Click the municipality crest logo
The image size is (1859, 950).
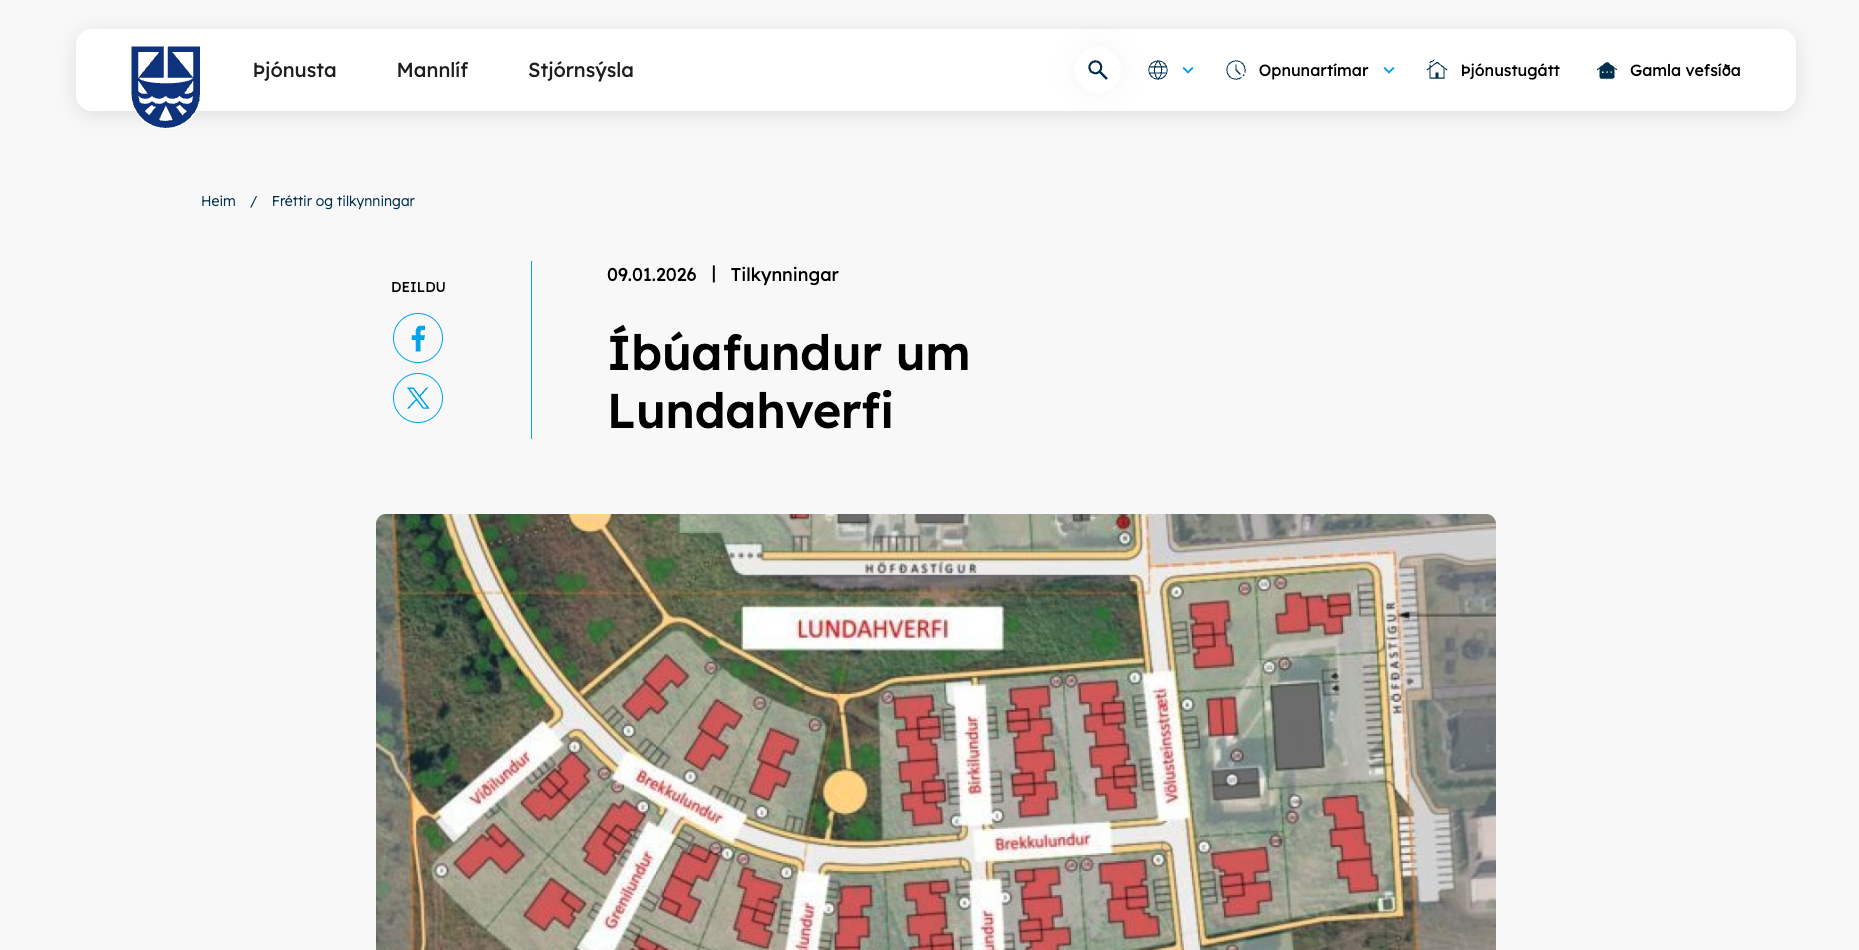tap(166, 85)
